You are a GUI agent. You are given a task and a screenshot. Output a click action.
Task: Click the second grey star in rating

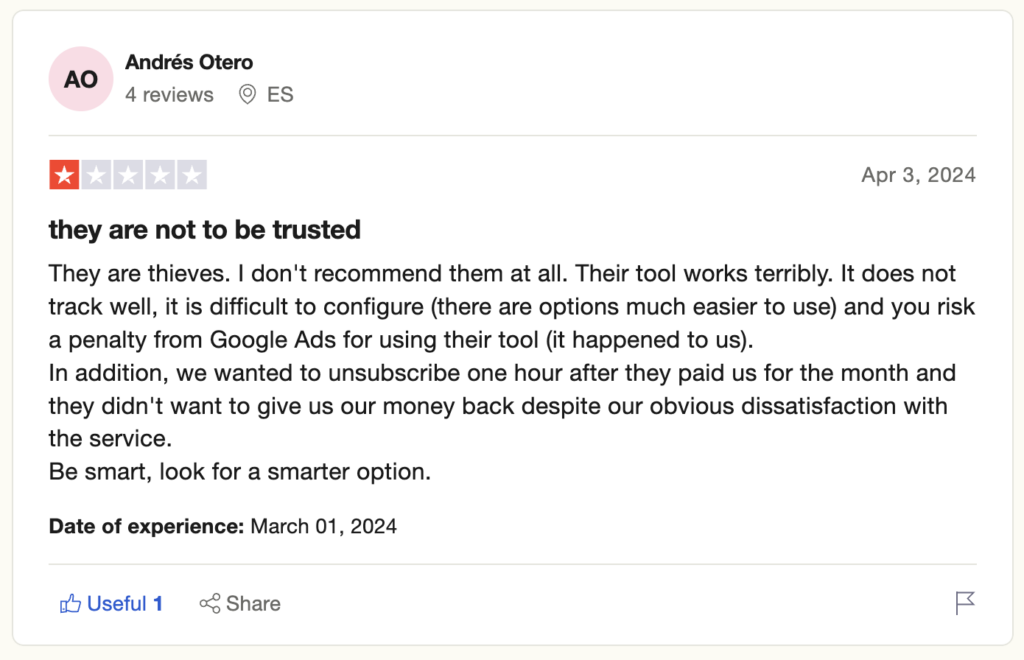point(96,176)
